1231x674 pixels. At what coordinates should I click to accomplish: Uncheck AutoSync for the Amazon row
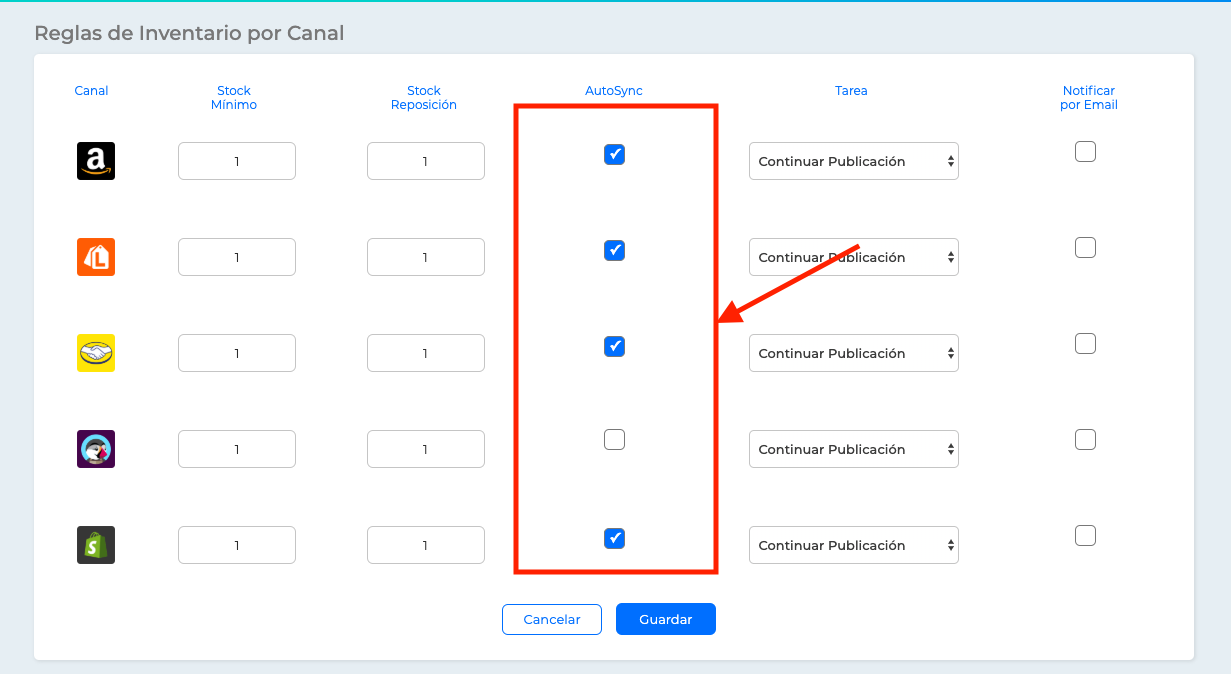(614, 154)
